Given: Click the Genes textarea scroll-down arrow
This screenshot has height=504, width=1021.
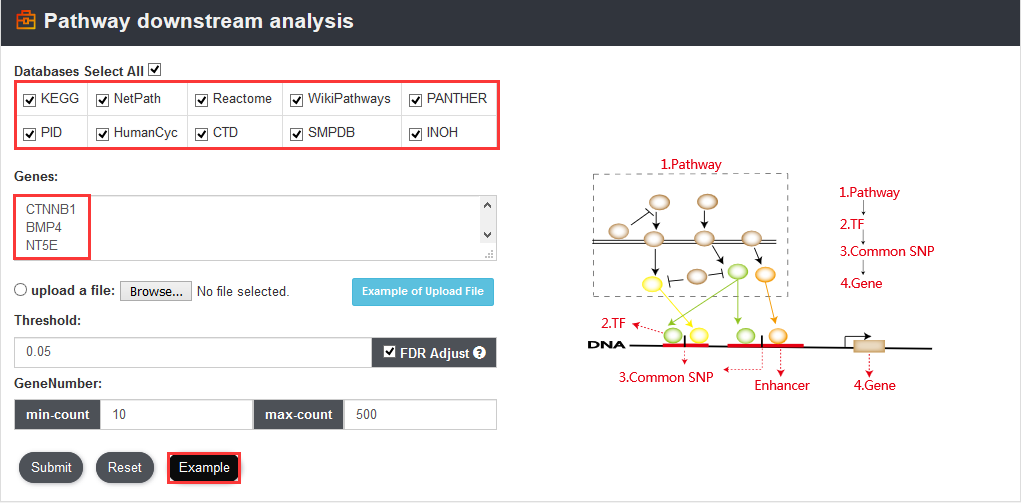Looking at the screenshot, I should 488,234.
